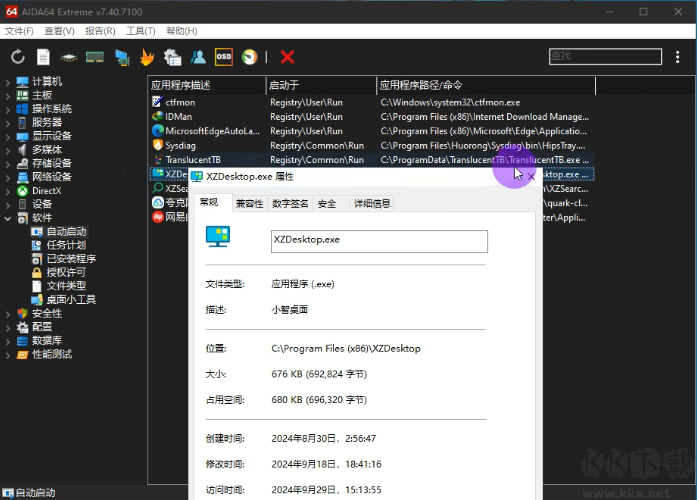Screen dimensions: 697x500
Task: Expand the 显示设备 tree node
Action: [x=8, y=136]
